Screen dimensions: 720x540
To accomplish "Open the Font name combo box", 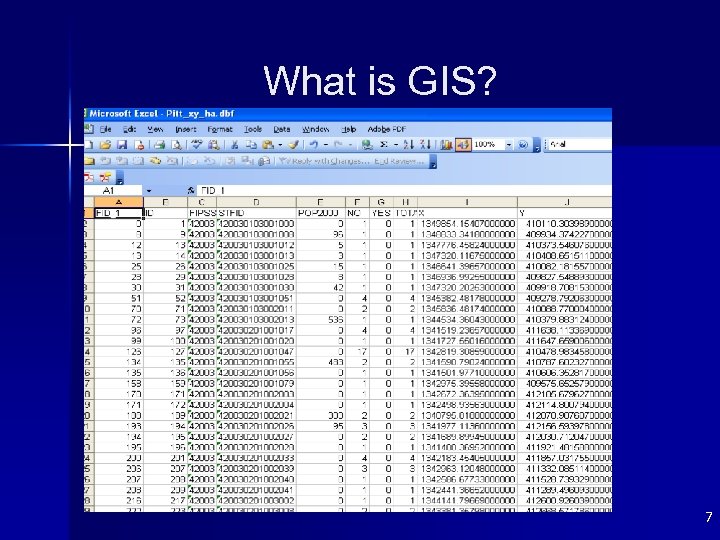I will (579, 144).
